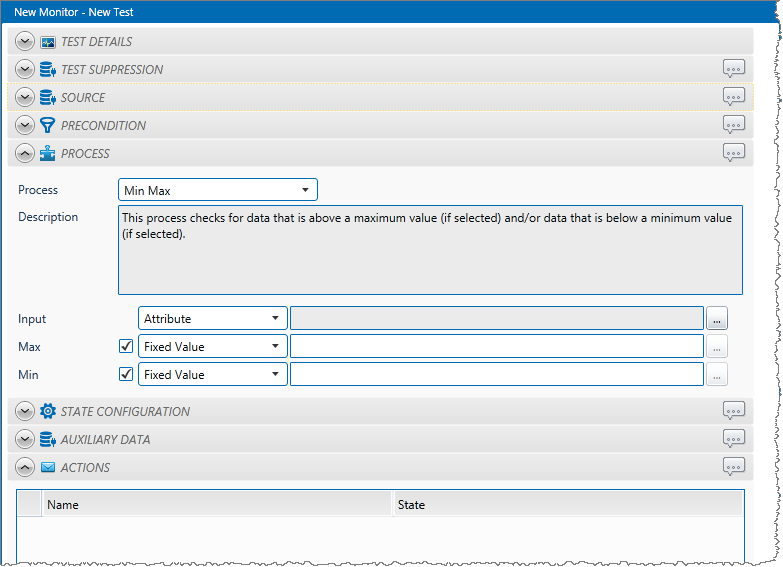Open the Input Attribute type dropdown
Viewport: 783px width, 567px height.
coord(212,319)
